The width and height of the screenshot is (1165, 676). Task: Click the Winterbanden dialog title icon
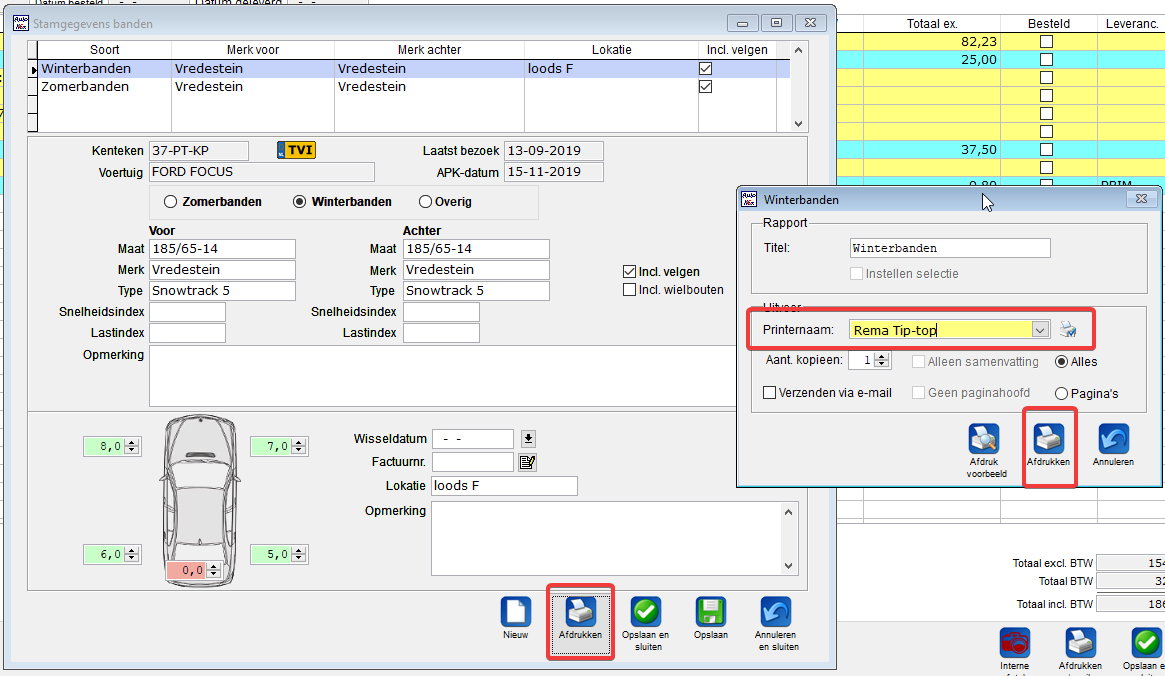749,199
